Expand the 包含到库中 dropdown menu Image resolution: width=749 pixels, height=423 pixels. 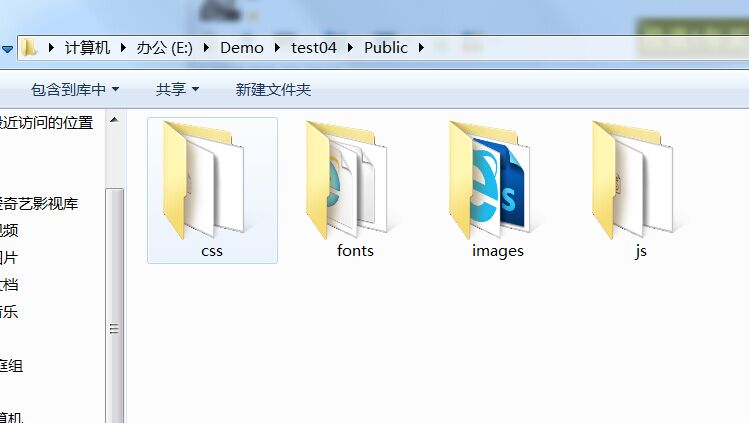(75, 90)
